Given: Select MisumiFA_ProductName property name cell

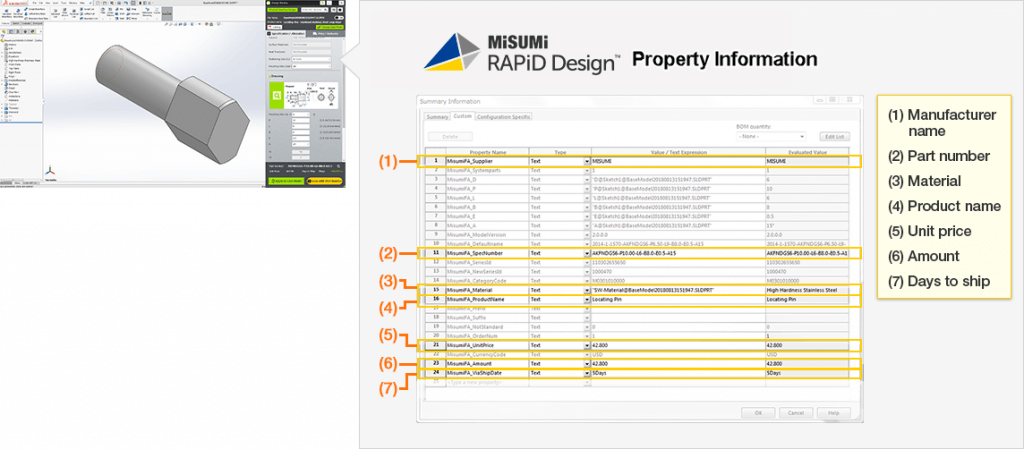Looking at the screenshot, I should point(487,299).
